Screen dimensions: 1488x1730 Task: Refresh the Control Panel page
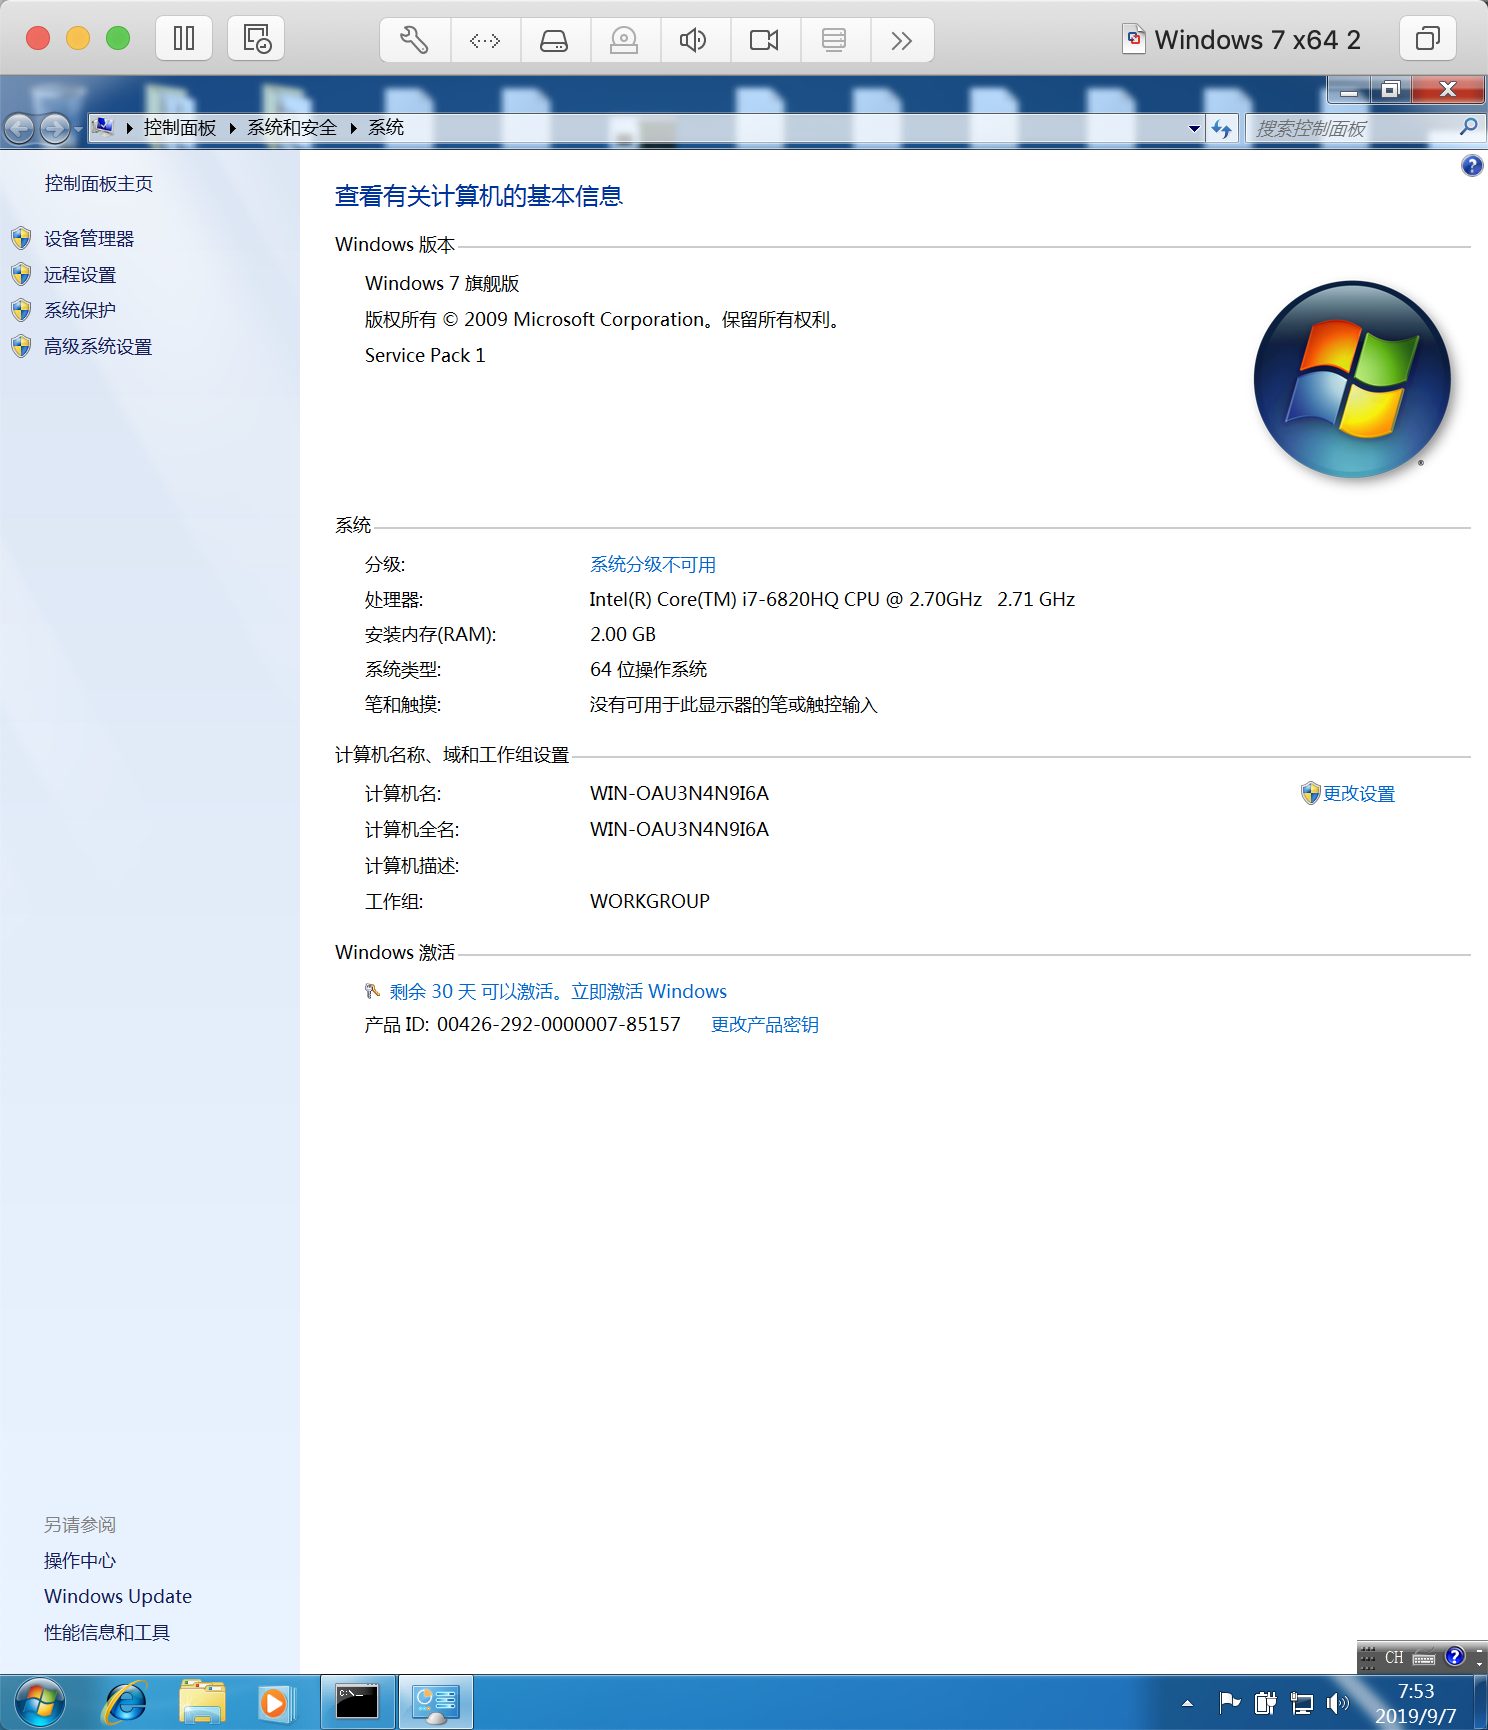click(x=1222, y=128)
